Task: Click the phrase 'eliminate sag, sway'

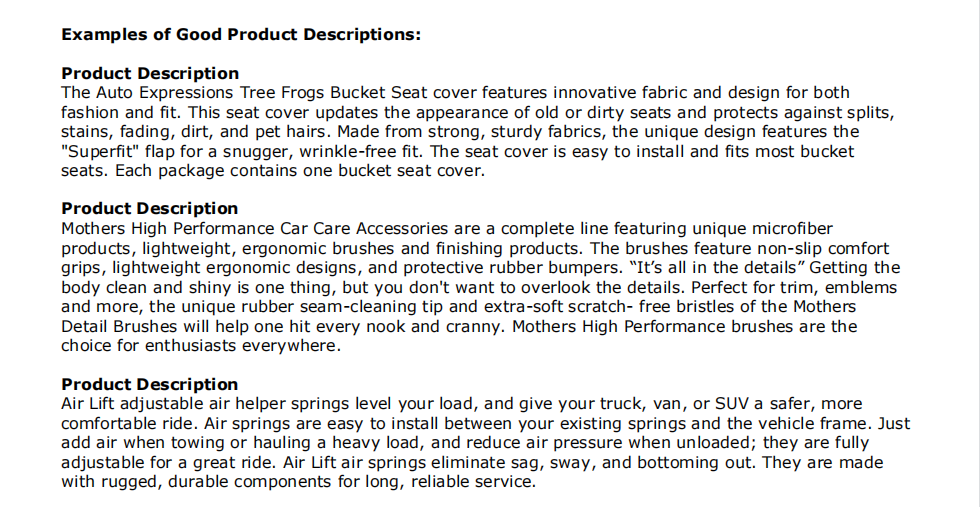Action: (483, 463)
